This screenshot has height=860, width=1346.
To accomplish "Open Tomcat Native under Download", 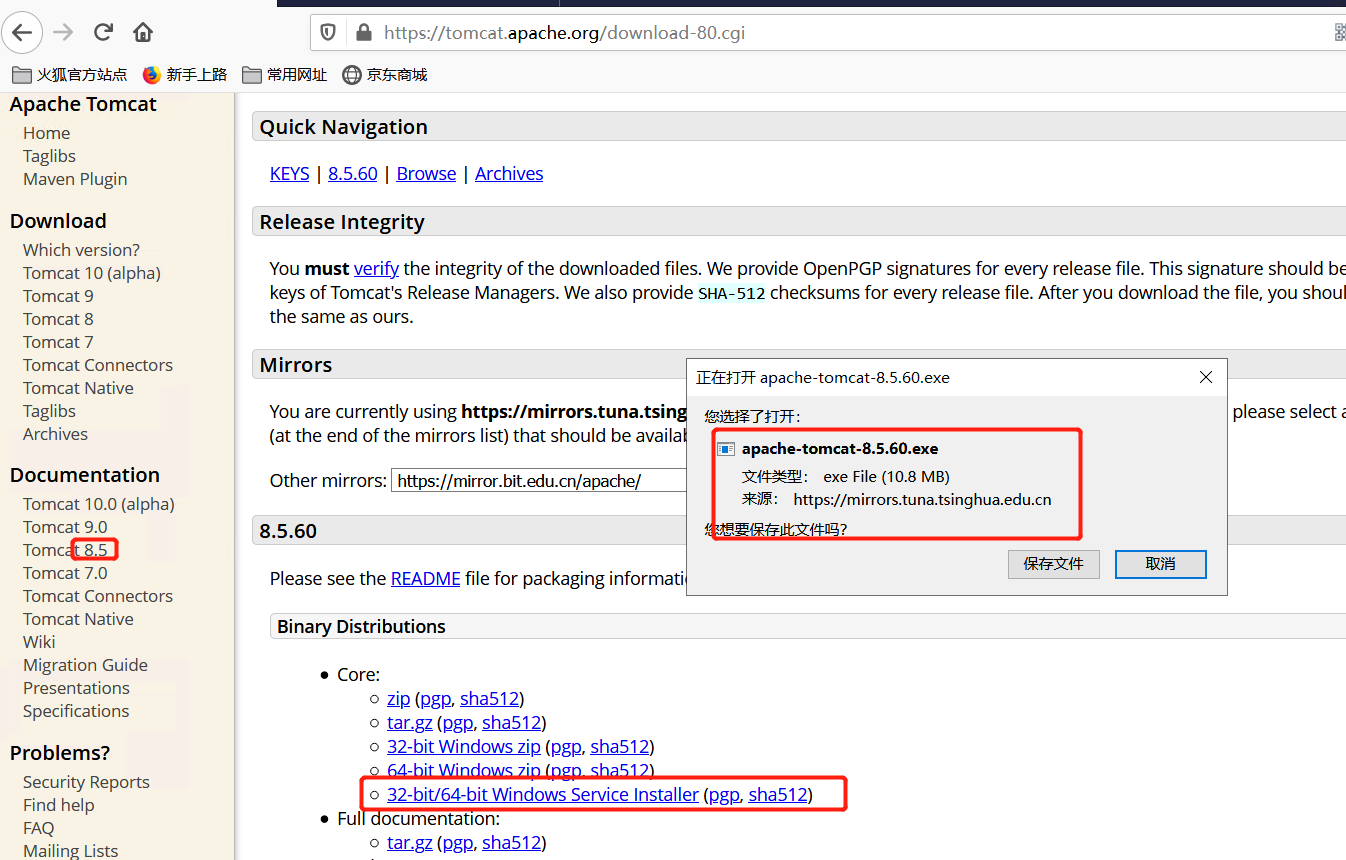I will coord(78,388).
